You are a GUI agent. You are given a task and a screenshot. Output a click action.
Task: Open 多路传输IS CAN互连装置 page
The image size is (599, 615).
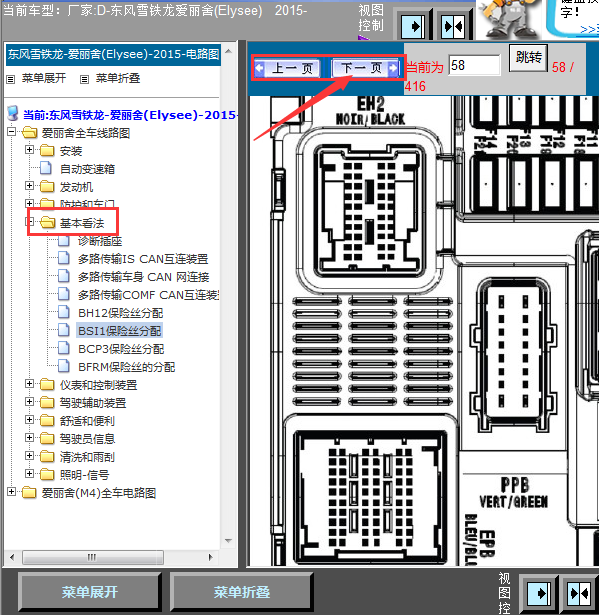tap(143, 259)
